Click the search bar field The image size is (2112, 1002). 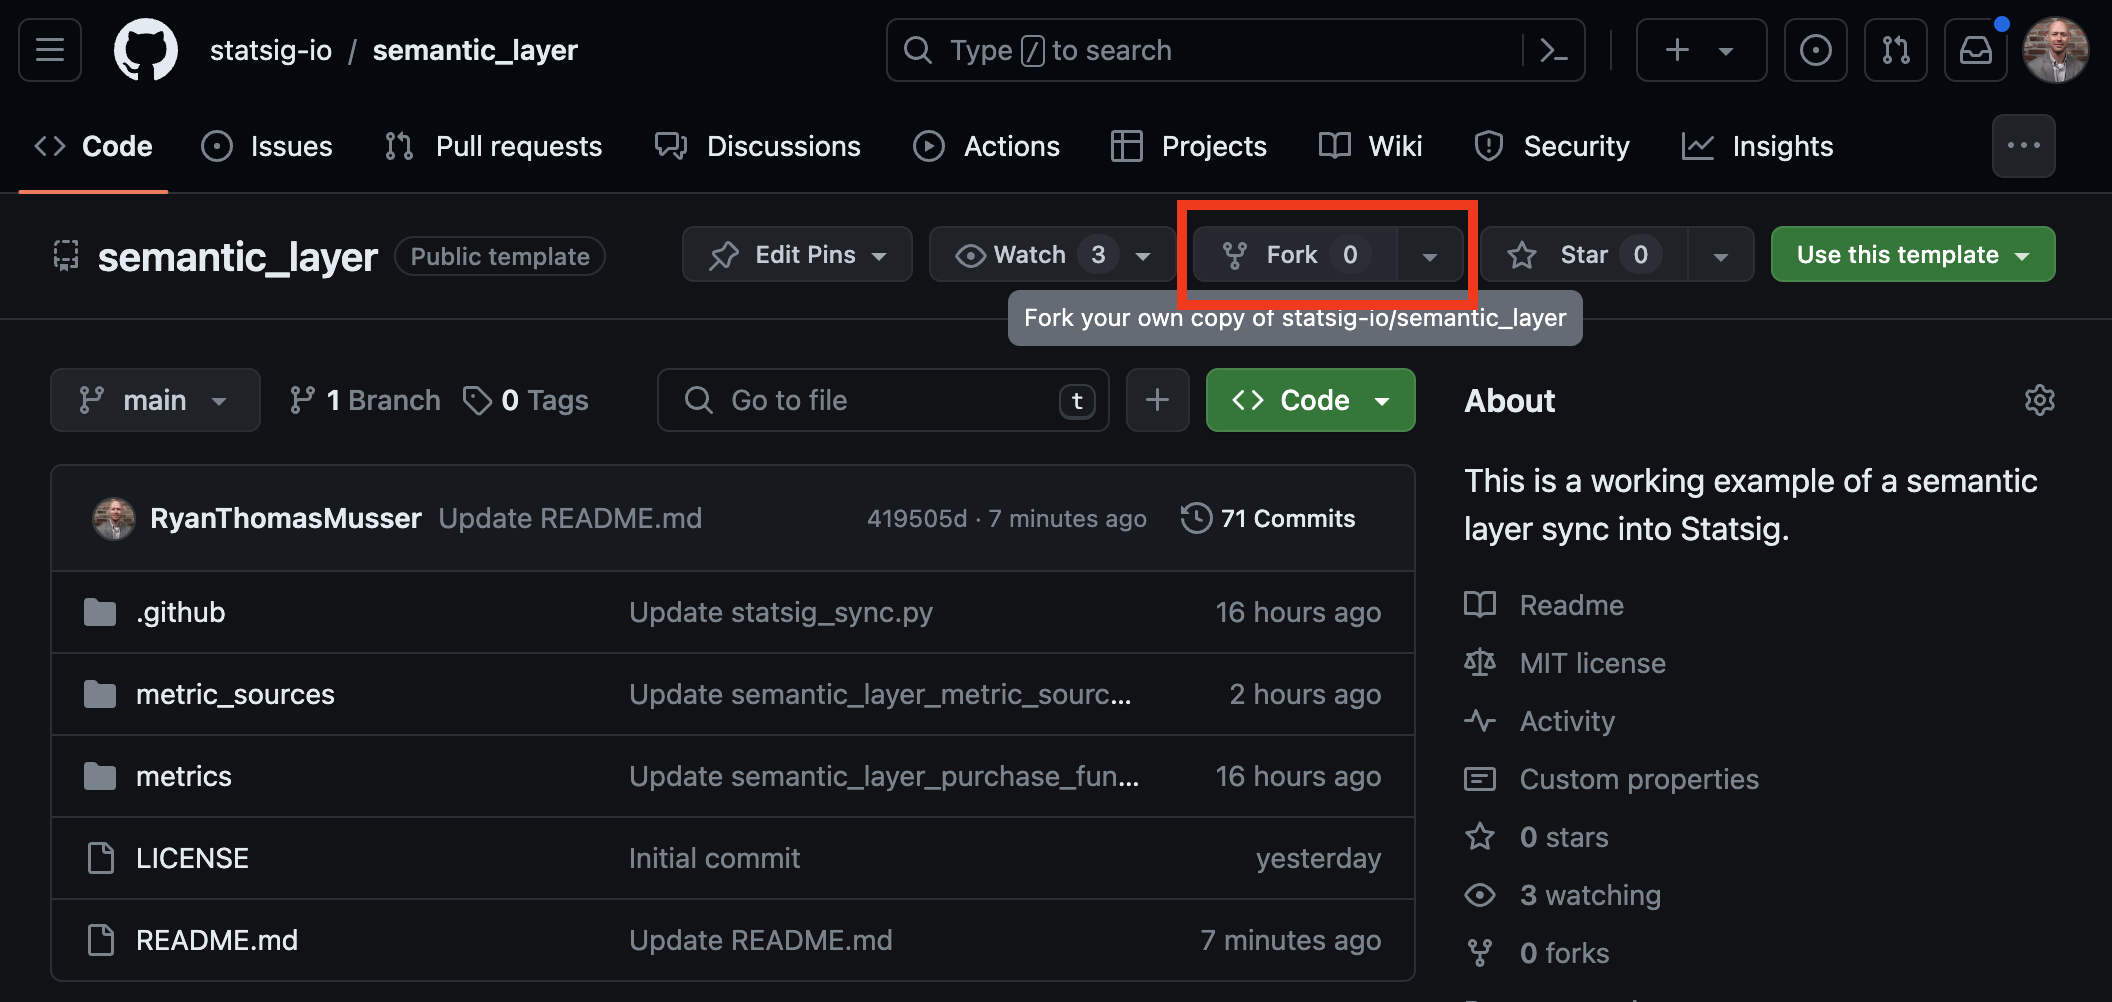click(x=1236, y=50)
